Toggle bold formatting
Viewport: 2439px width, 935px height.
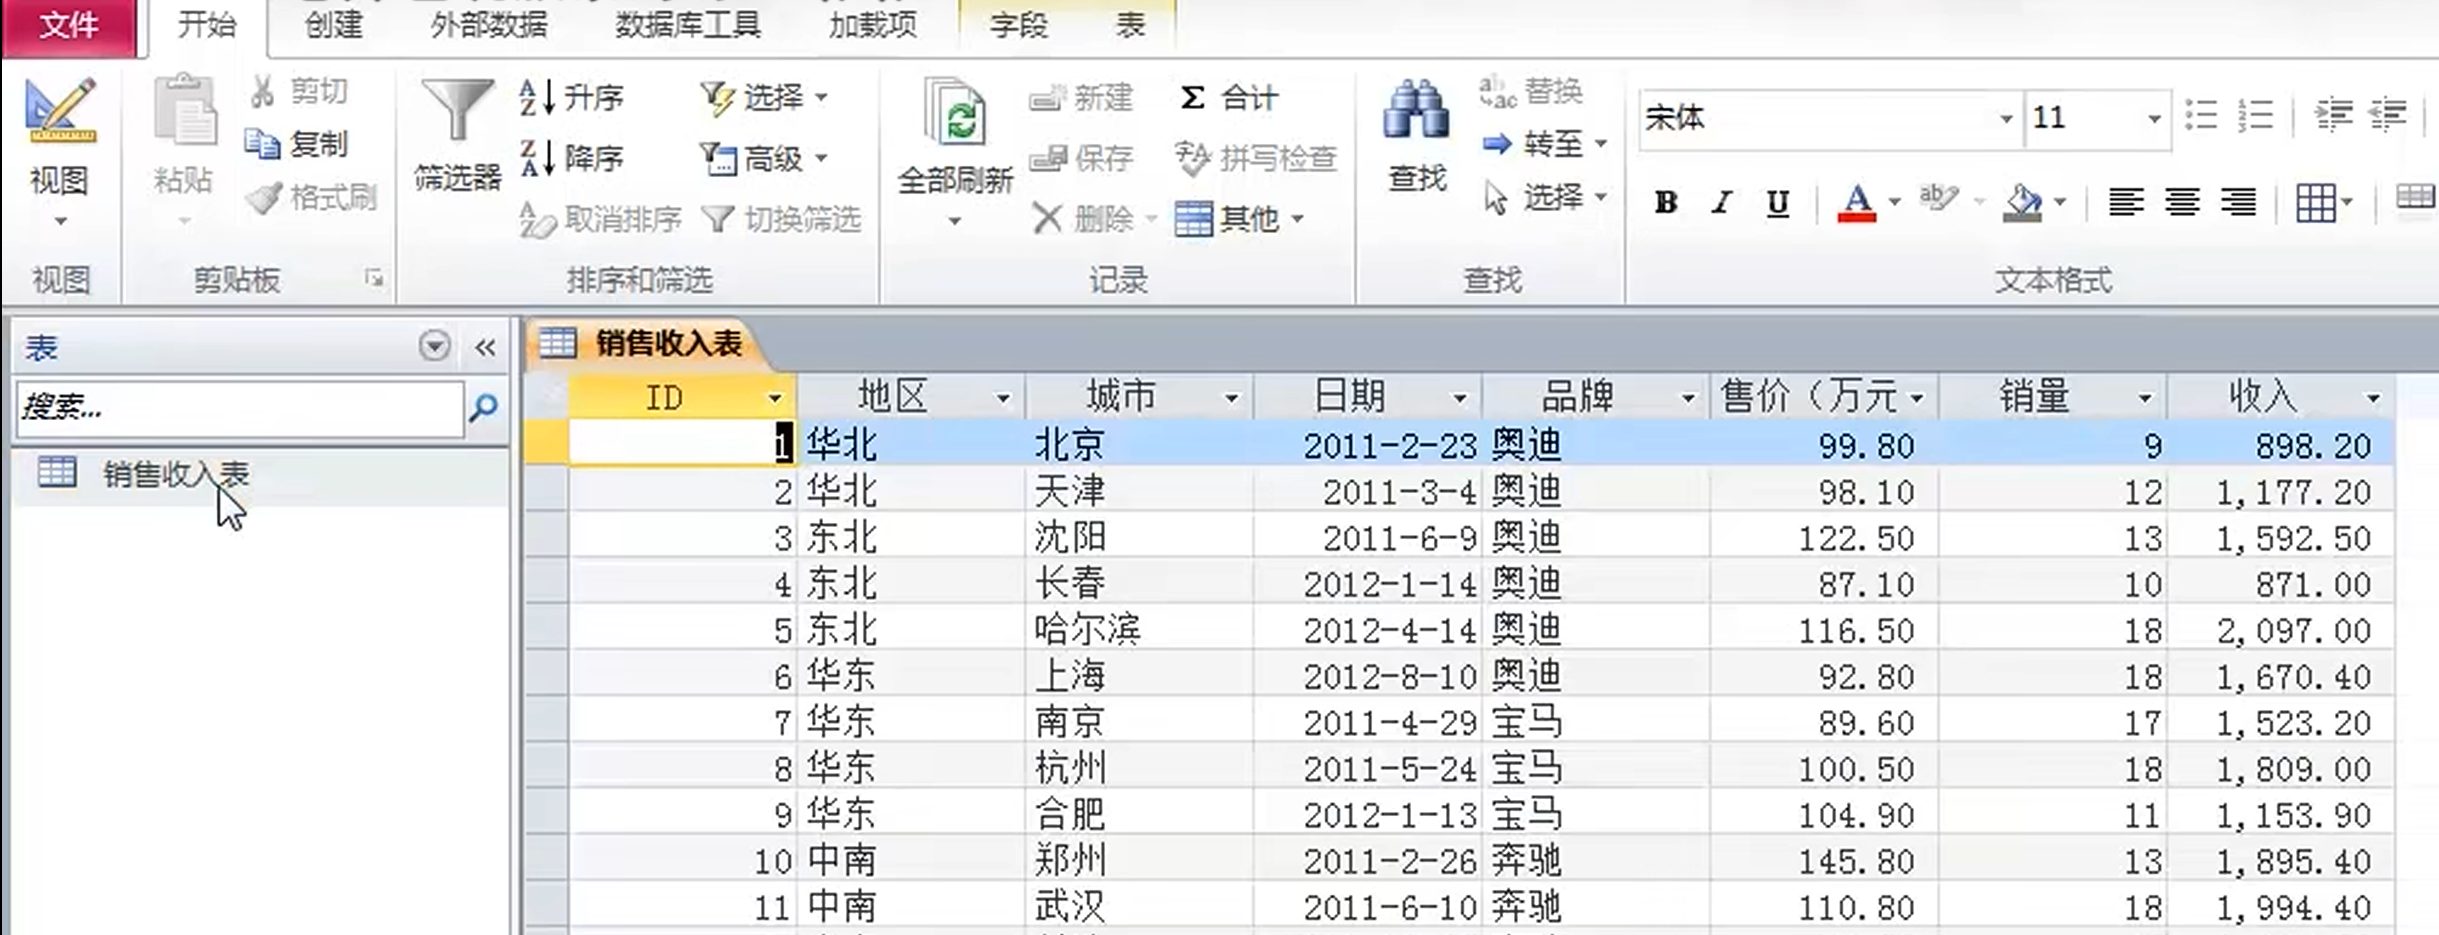coord(1665,203)
